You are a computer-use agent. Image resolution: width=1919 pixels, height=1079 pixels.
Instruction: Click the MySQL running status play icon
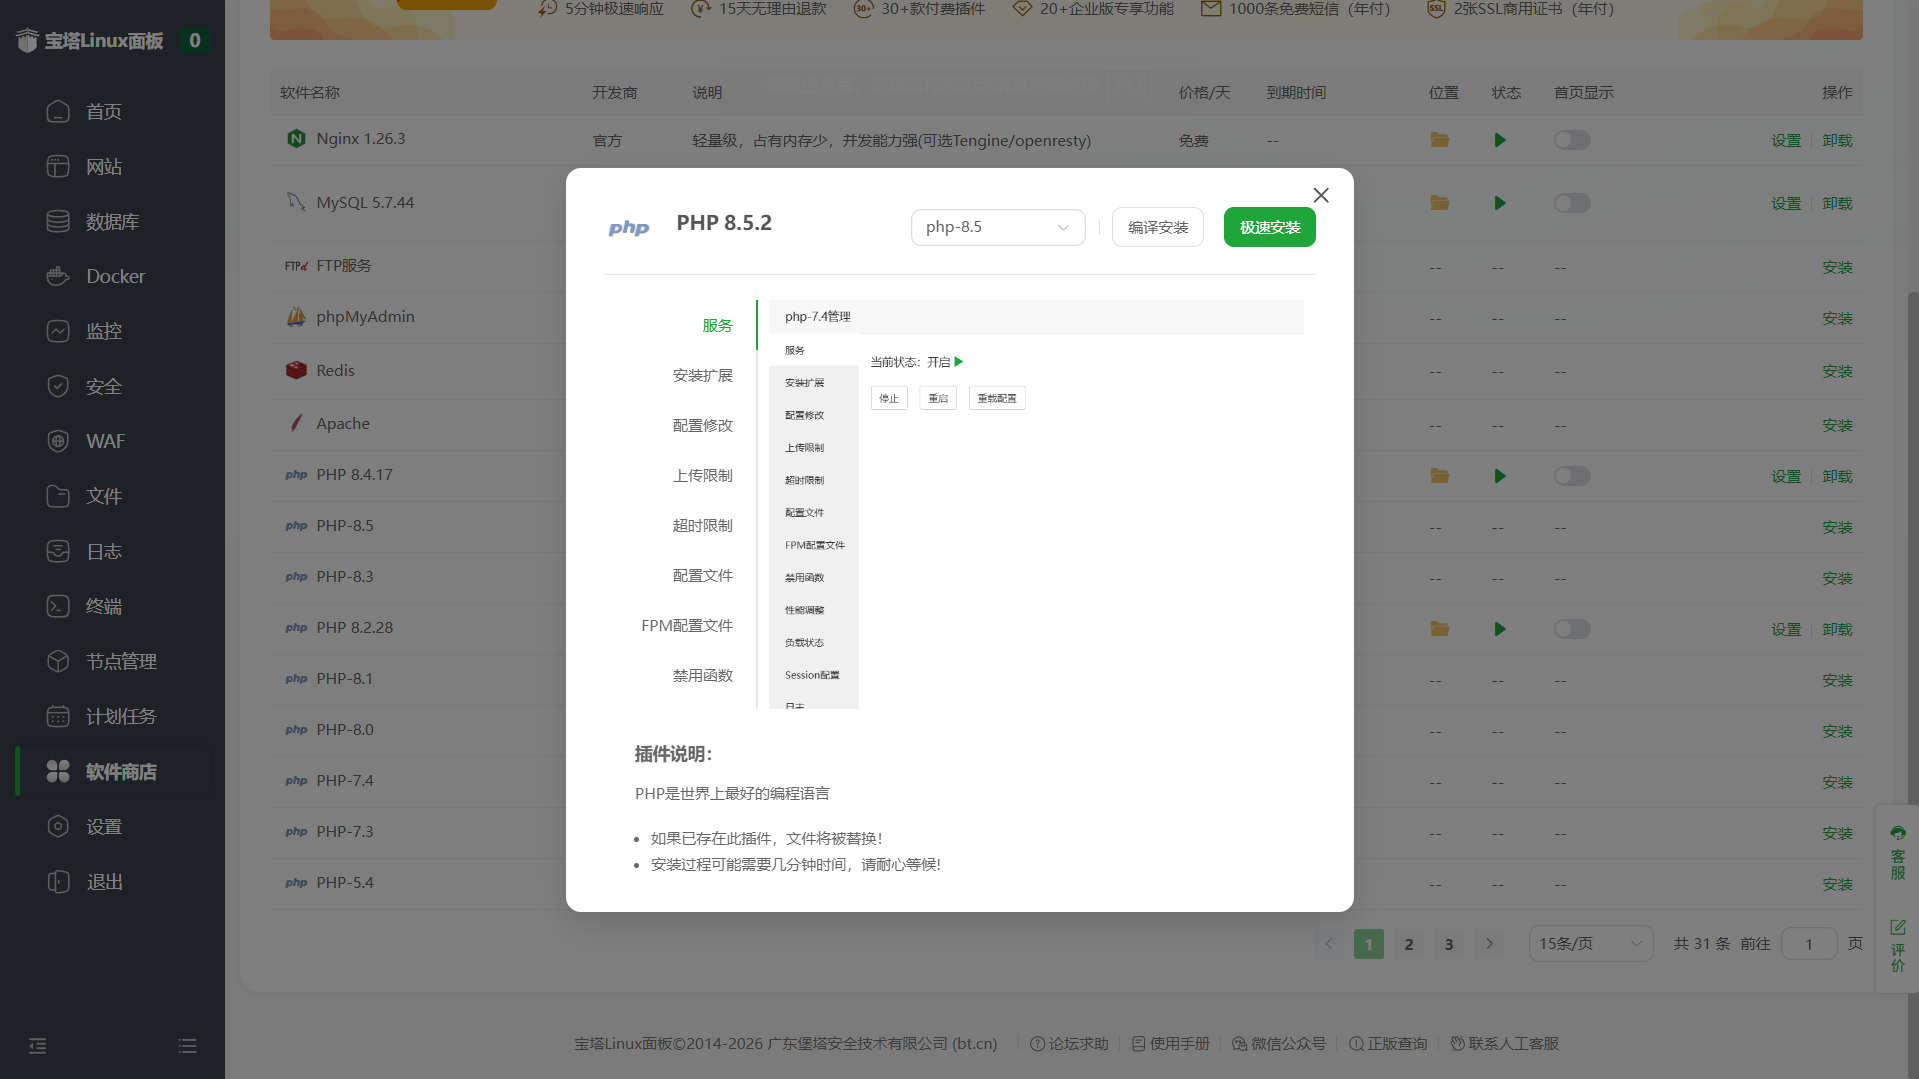click(1499, 203)
